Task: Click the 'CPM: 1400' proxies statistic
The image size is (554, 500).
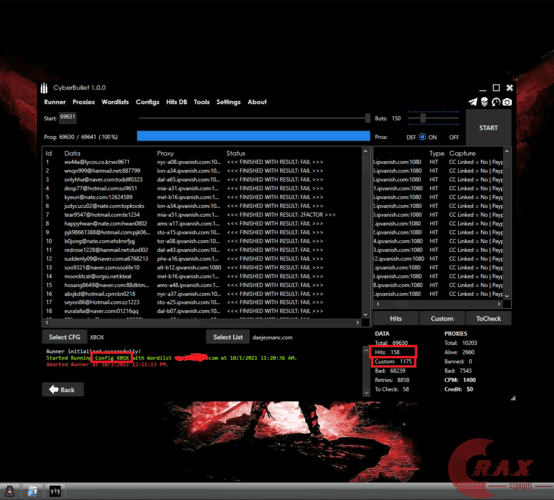Action: (x=460, y=380)
